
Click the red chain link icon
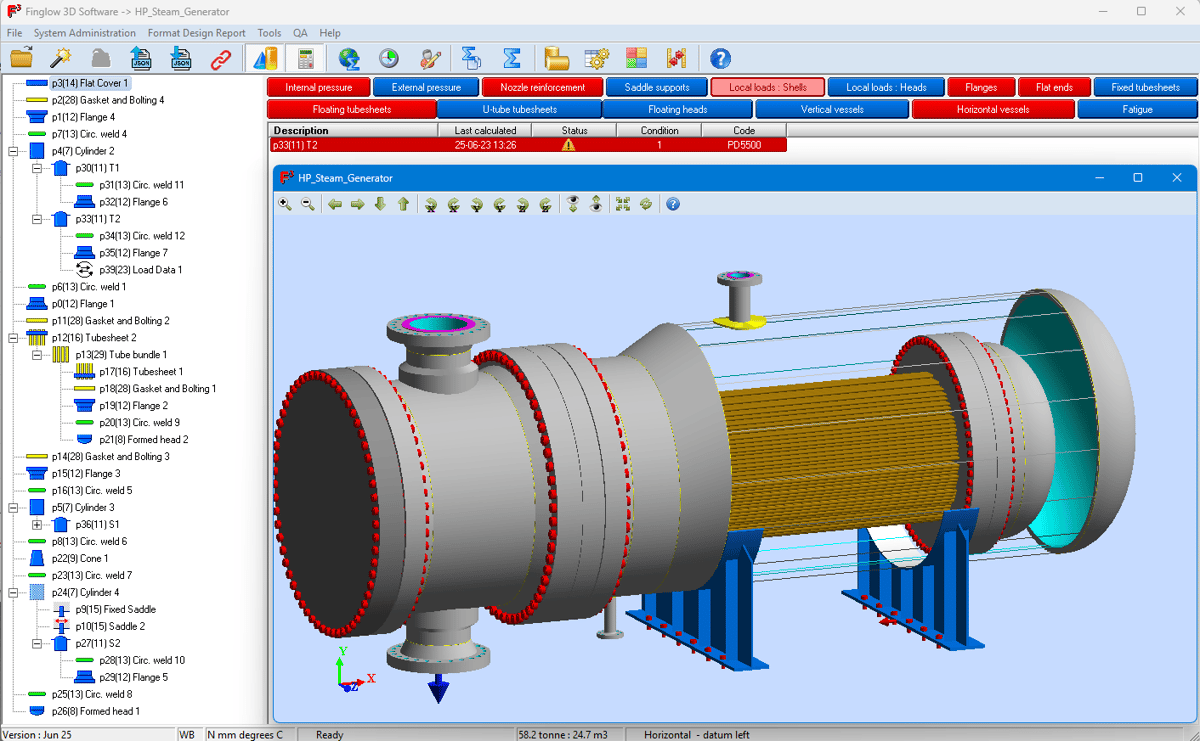point(221,59)
